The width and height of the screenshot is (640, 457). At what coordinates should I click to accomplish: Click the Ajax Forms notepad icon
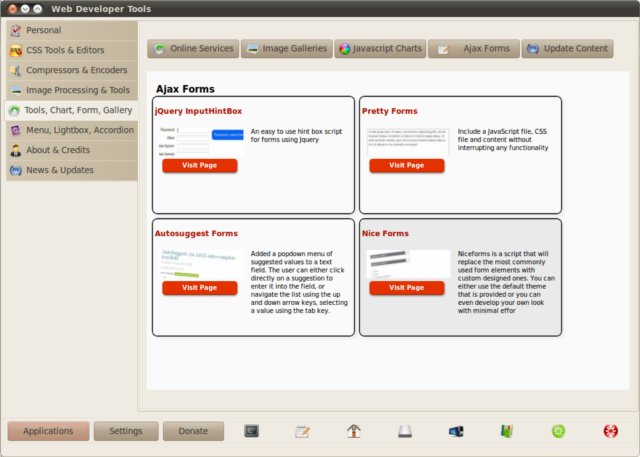pos(443,49)
